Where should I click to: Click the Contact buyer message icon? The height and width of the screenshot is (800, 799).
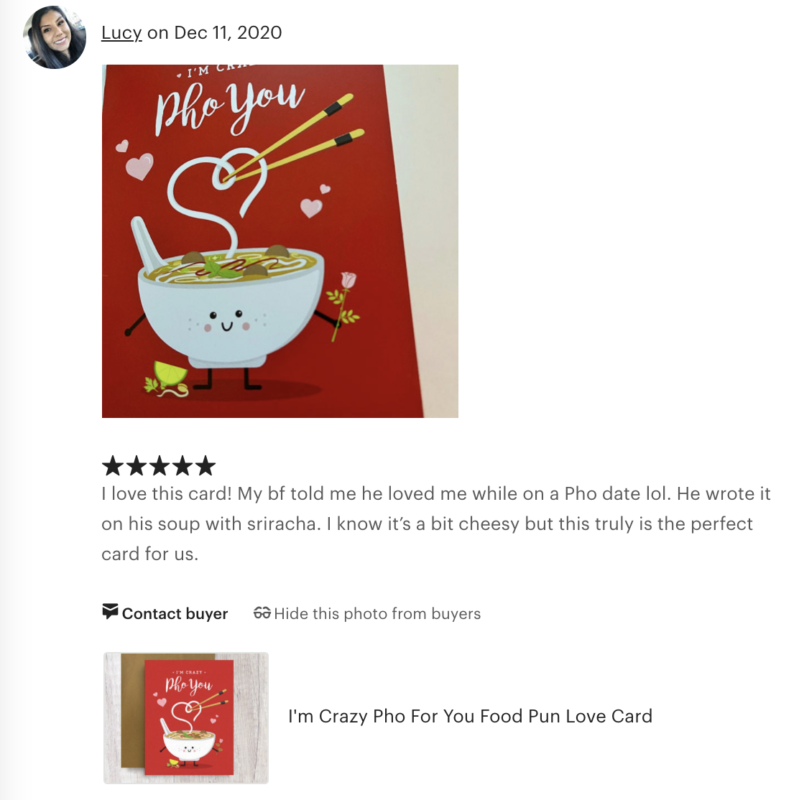pyautogui.click(x=110, y=611)
